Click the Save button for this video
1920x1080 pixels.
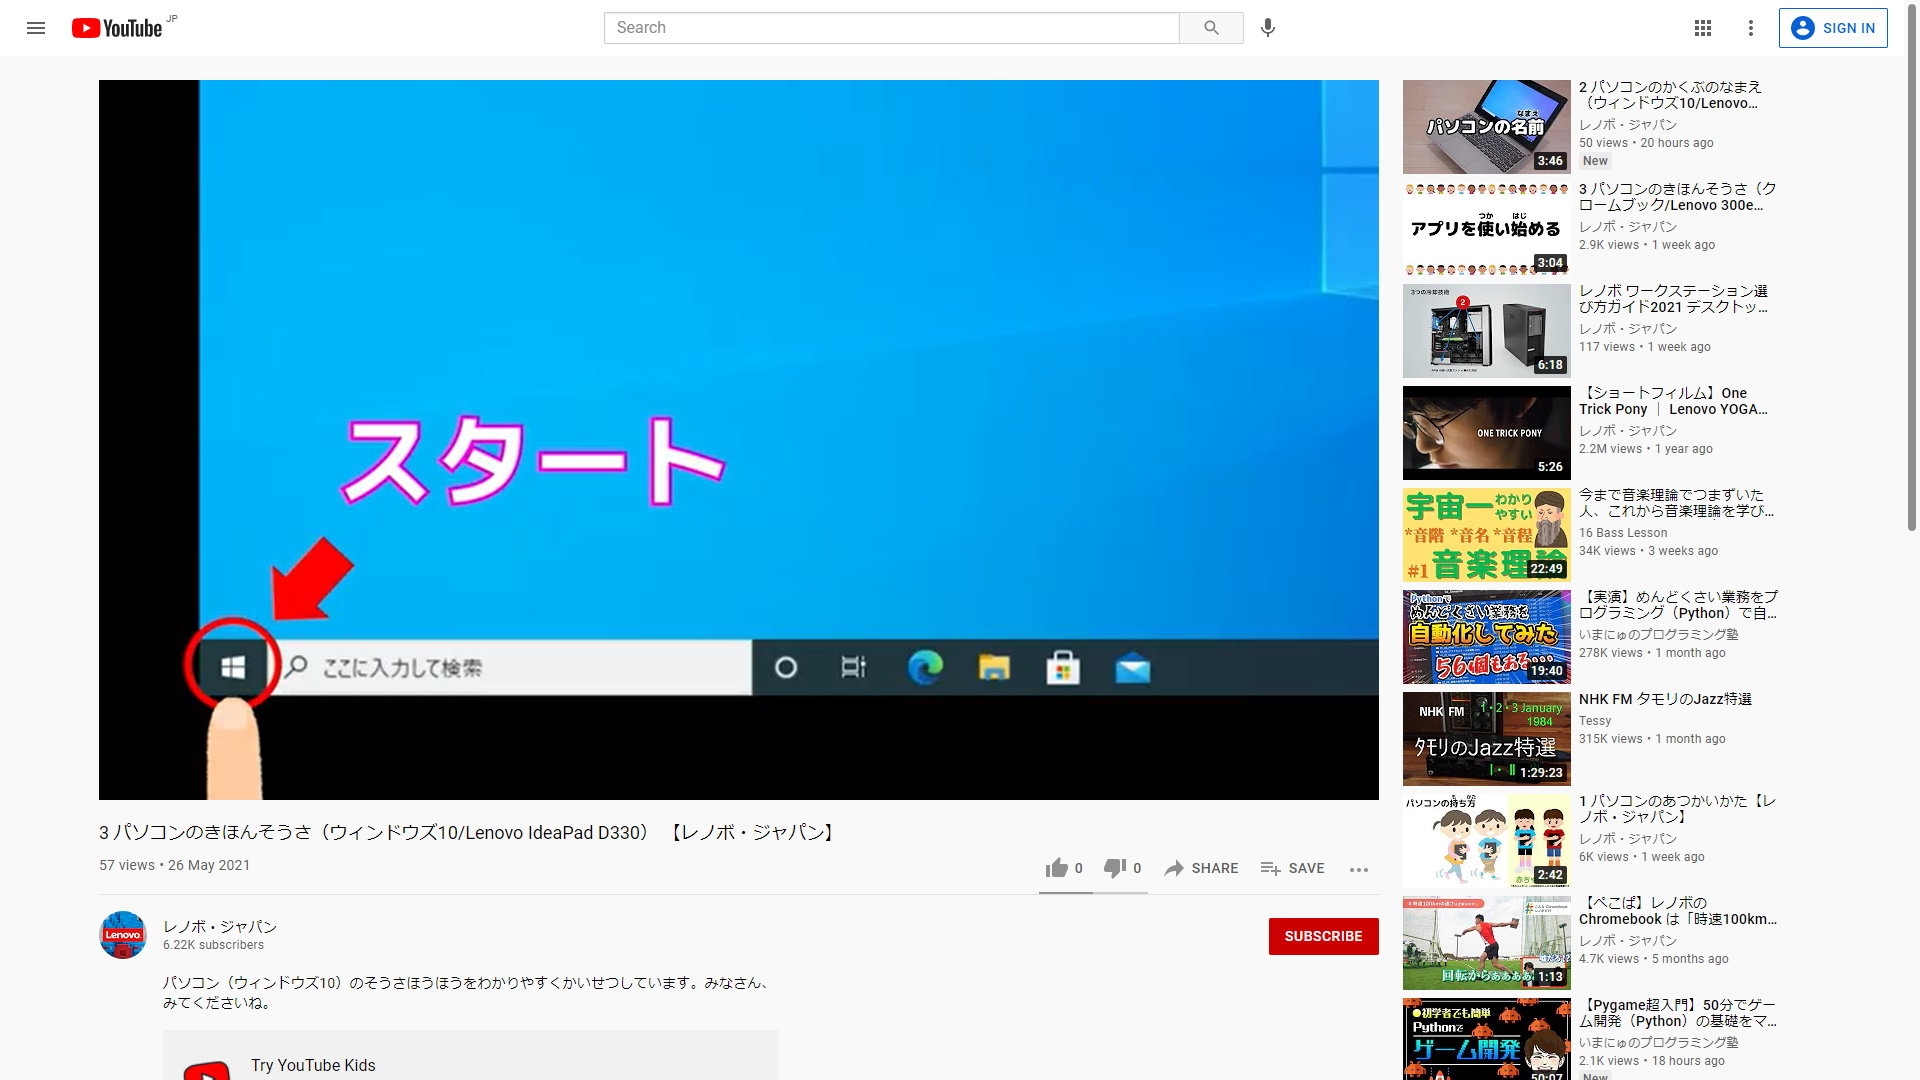1292,868
